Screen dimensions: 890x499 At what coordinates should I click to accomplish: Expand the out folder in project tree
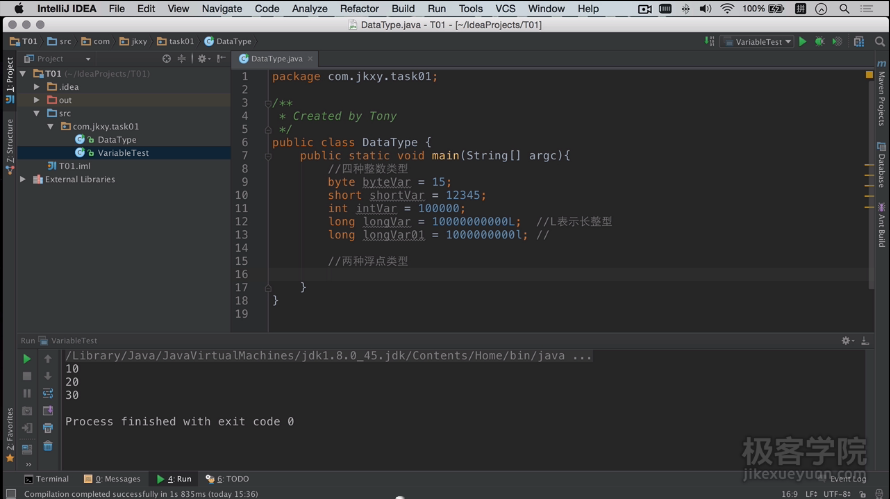coord(37,100)
